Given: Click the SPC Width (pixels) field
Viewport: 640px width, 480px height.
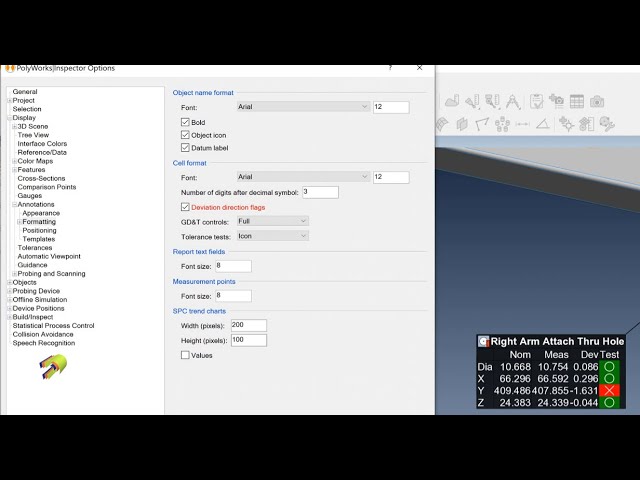Looking at the screenshot, I should [x=249, y=325].
